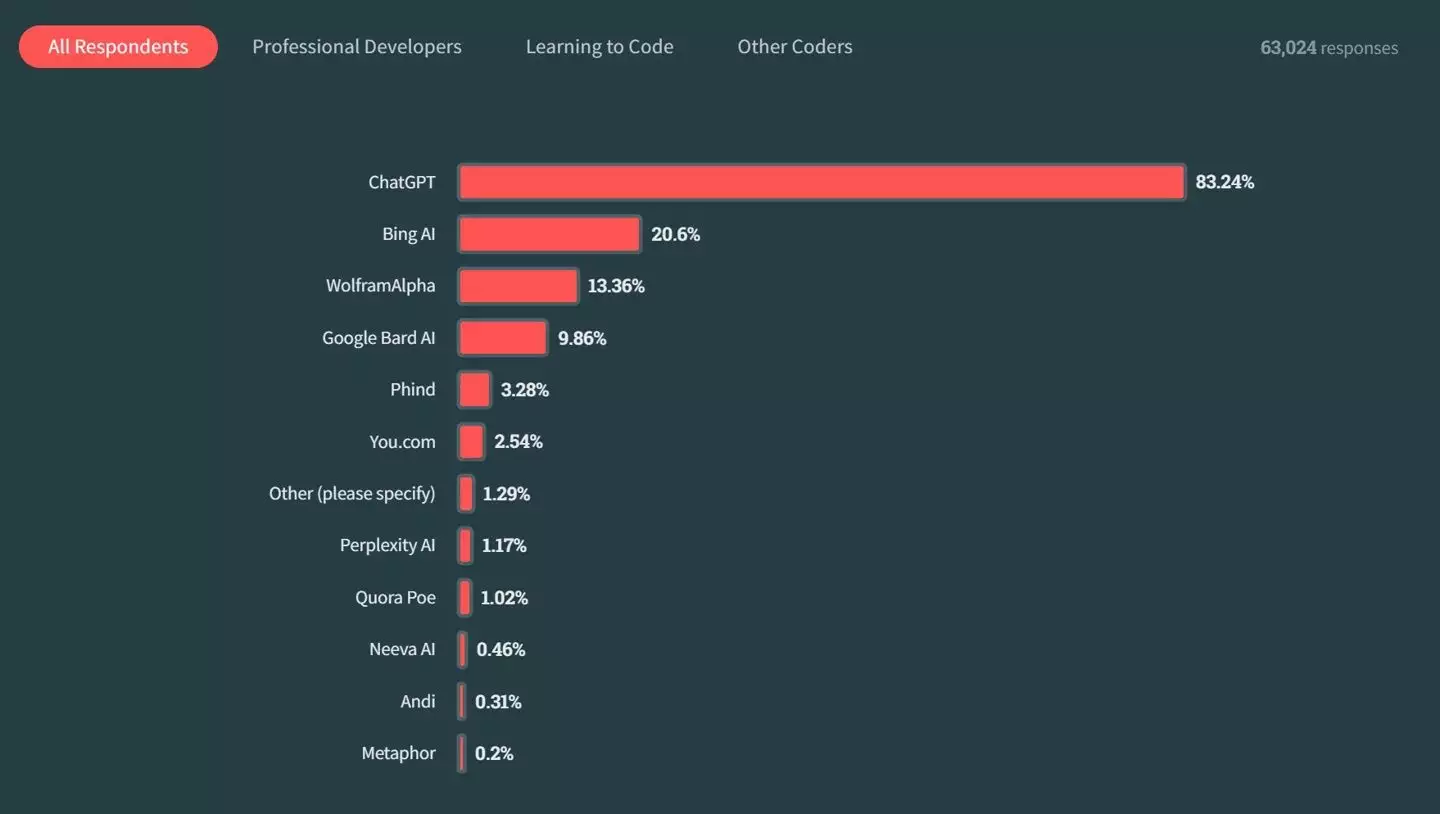Screen dimensions: 1440x814
Task: Click the Google Bard AI bar
Action: coord(503,338)
